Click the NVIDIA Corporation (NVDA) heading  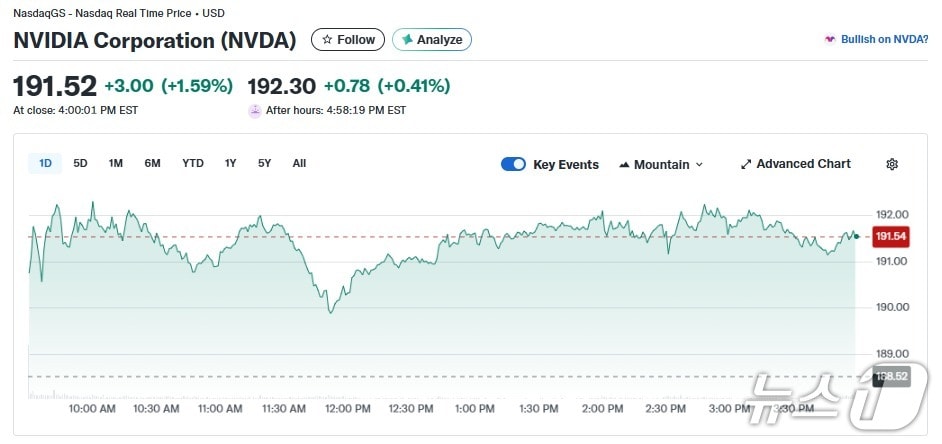click(155, 41)
